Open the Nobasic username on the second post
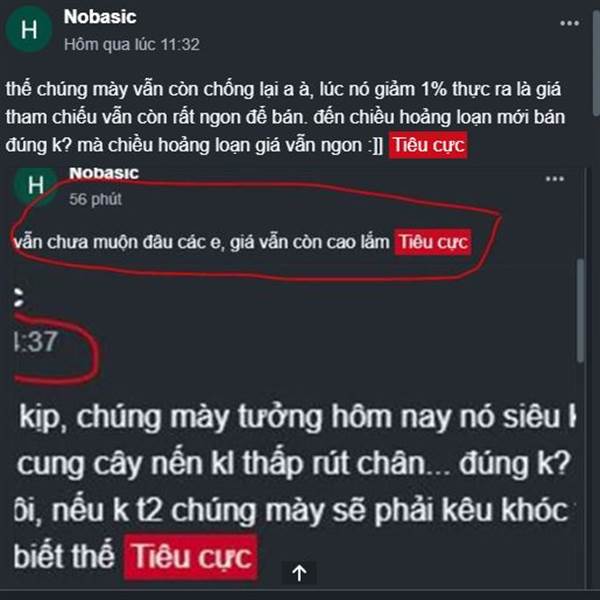The image size is (600, 600). [104, 173]
